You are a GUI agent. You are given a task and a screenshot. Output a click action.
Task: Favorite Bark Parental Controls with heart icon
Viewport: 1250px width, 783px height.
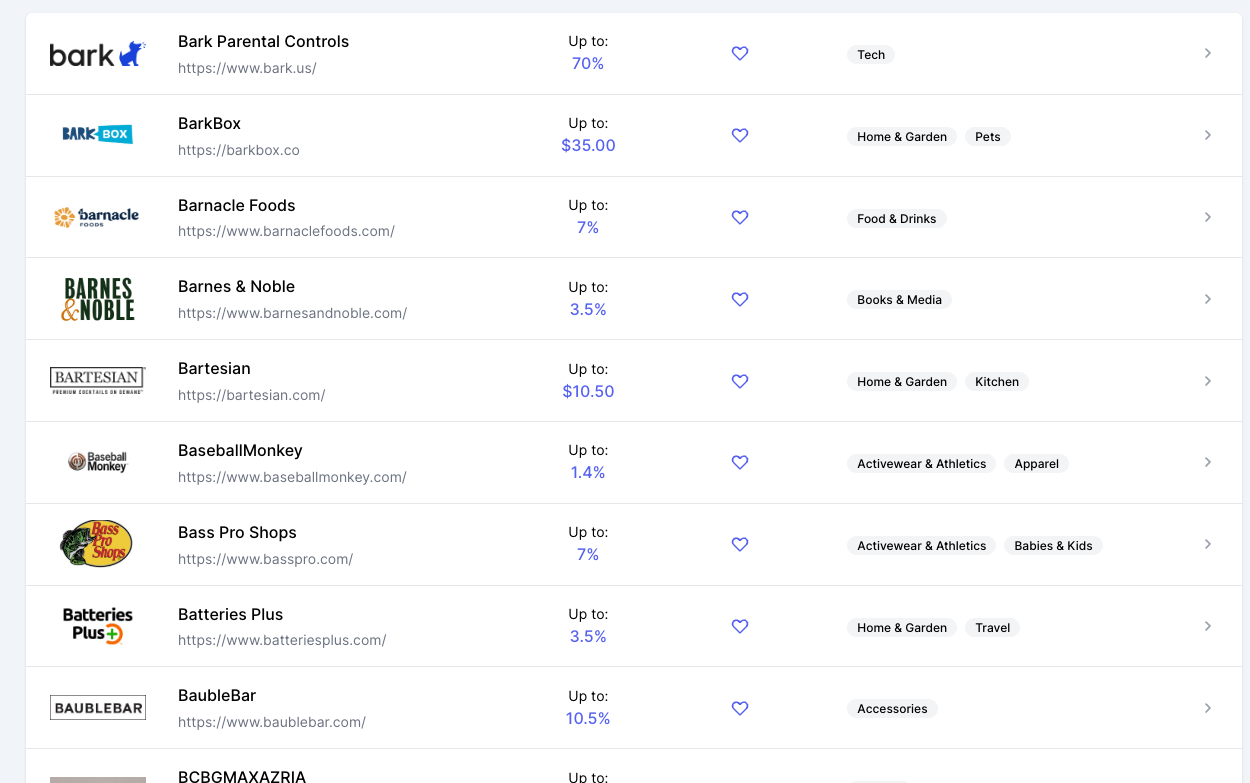point(740,54)
